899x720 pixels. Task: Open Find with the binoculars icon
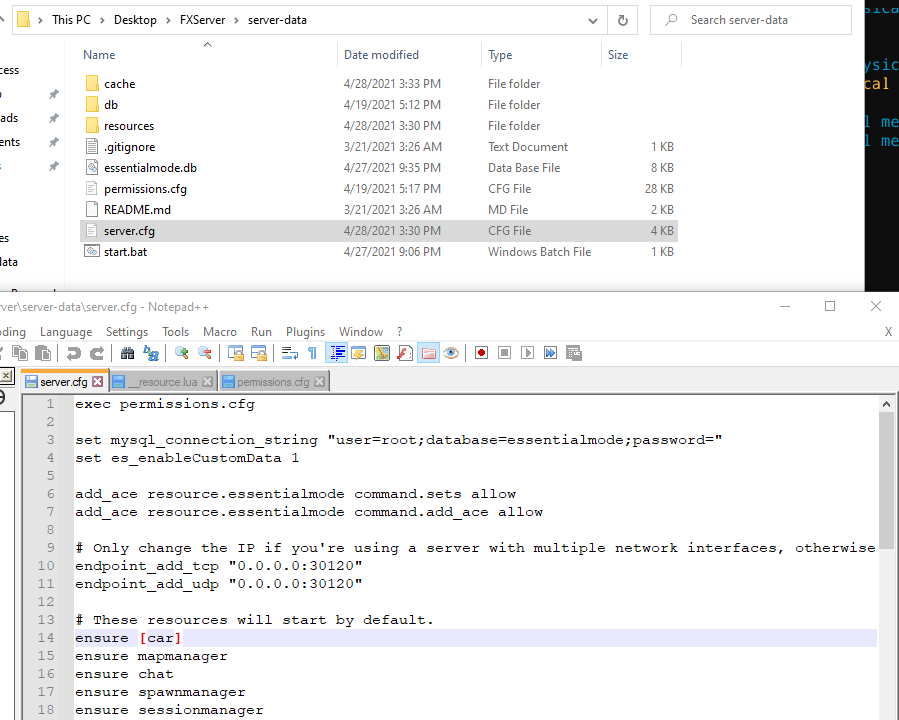coord(127,353)
